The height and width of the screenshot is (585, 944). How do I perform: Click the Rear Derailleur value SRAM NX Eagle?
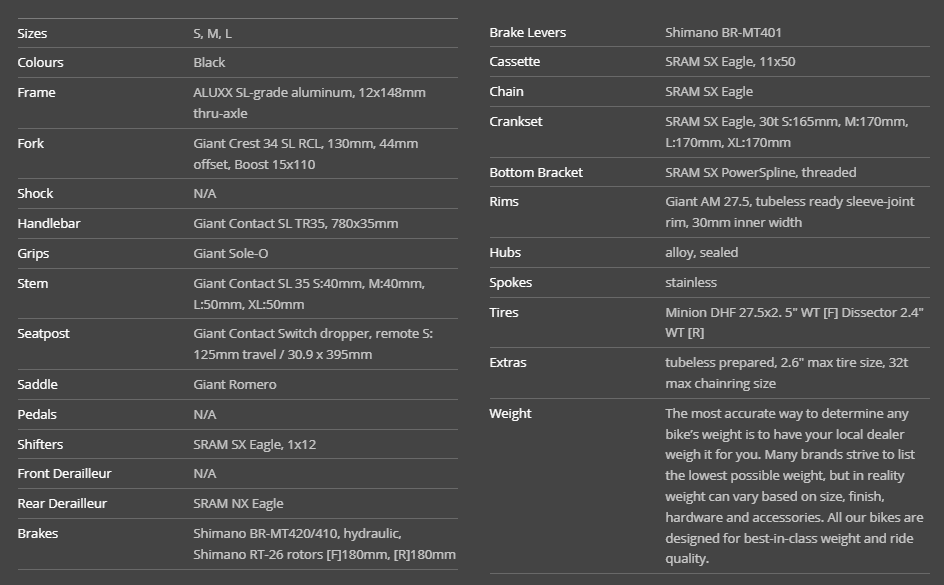coord(238,503)
